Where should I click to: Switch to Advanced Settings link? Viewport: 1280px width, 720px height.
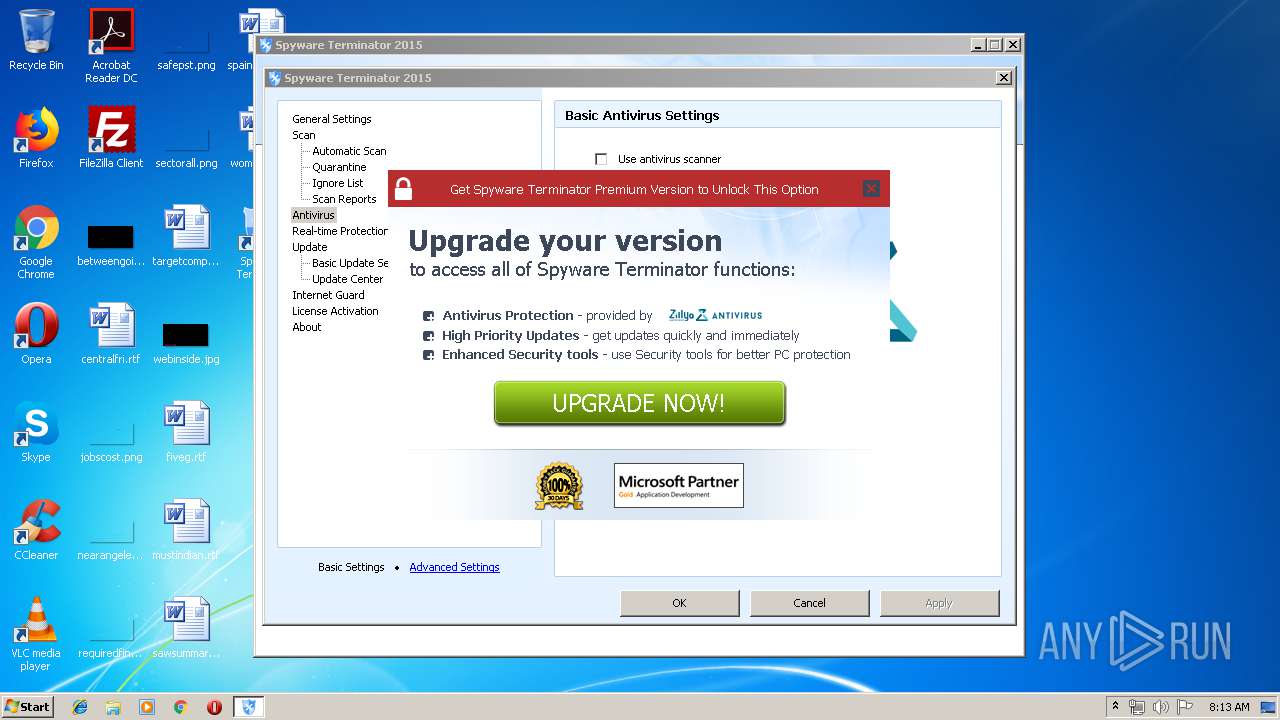click(x=454, y=567)
